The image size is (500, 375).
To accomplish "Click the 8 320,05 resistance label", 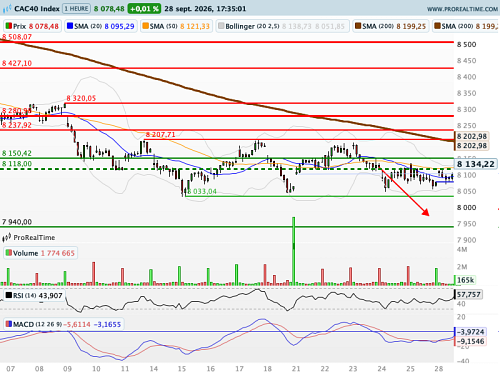I will click(x=81, y=98).
